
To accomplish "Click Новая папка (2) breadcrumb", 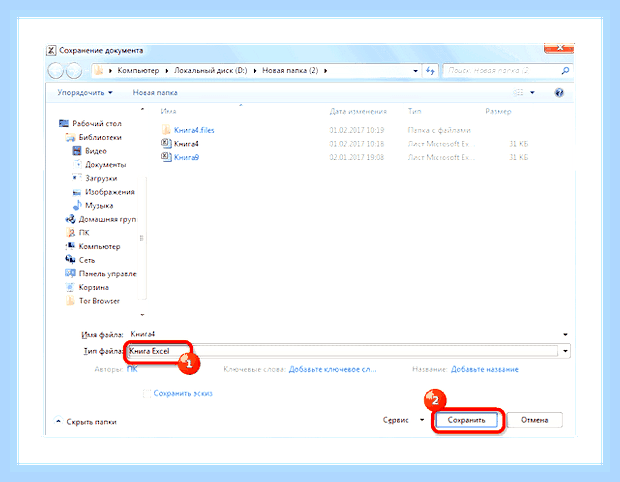I will [290, 70].
